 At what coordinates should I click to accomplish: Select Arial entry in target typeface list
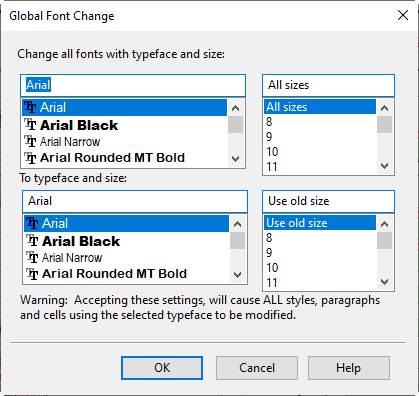tap(126, 223)
